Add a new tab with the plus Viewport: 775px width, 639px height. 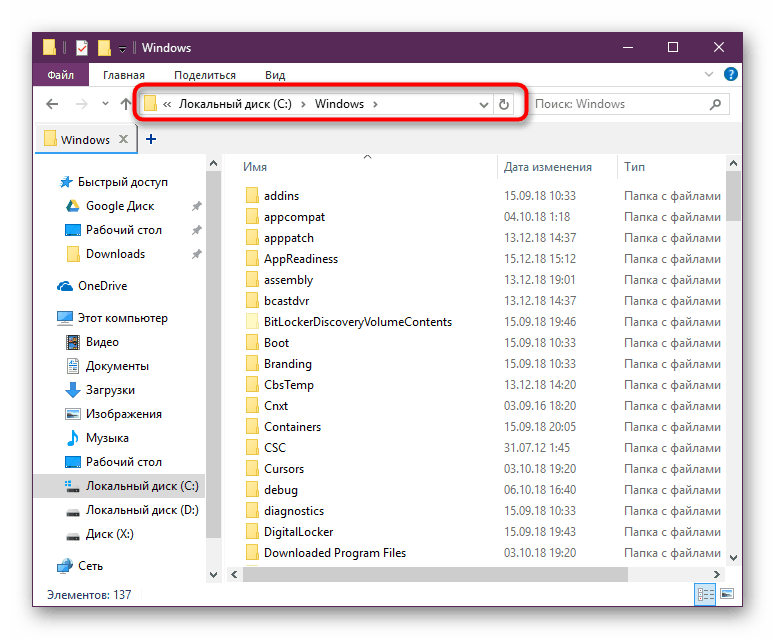coord(151,139)
